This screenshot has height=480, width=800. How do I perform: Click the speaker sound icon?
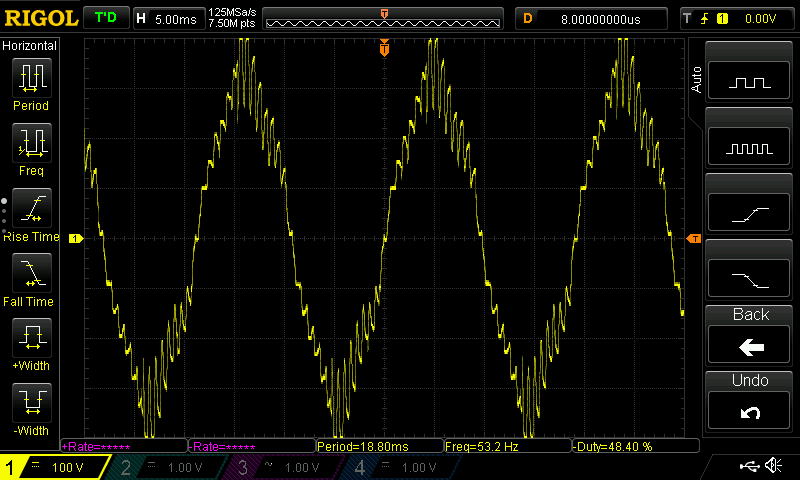coord(774,465)
